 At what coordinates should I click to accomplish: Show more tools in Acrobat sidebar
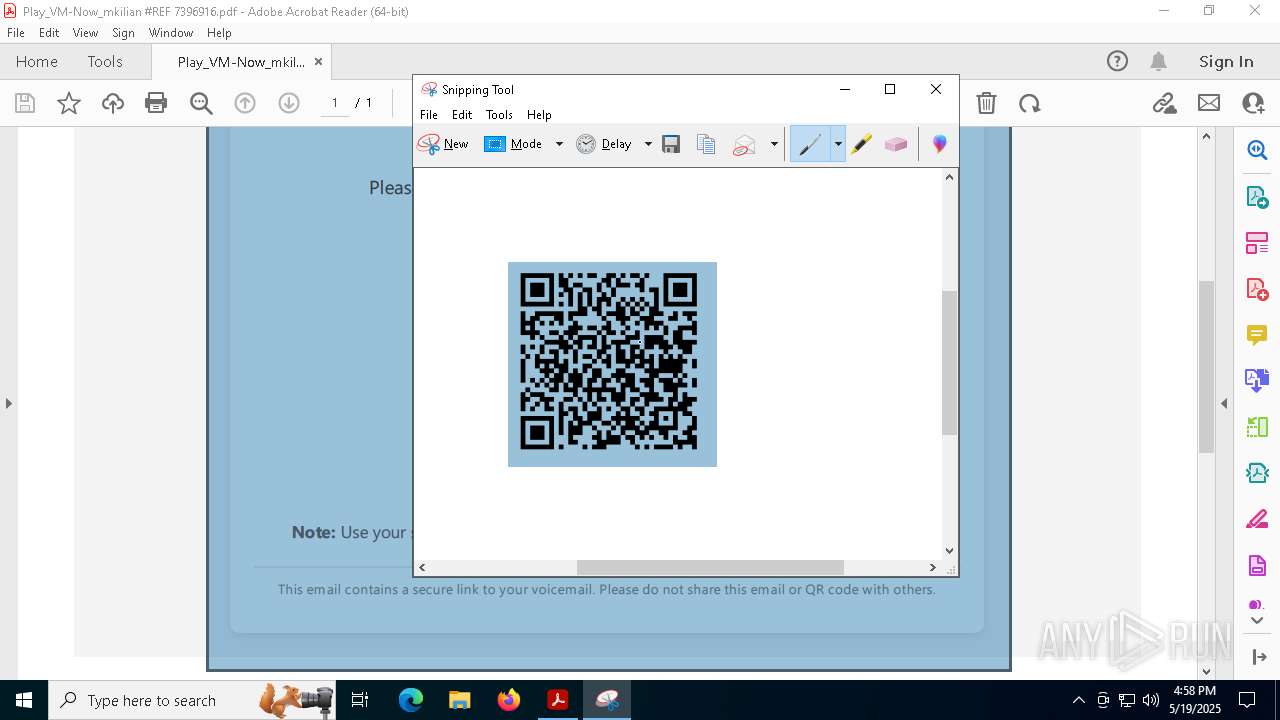[x=1257, y=620]
